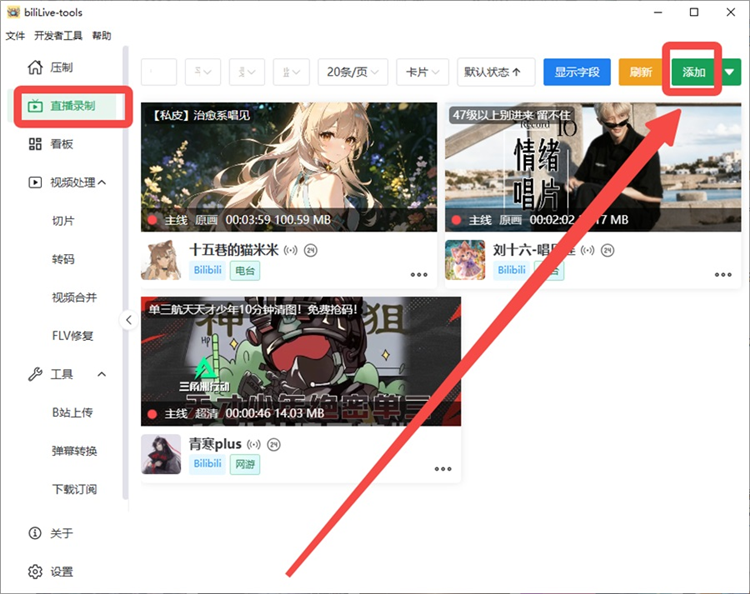This screenshot has width=750, height=594.
Task: Toggle 默认状态 sort order
Action: coord(496,72)
